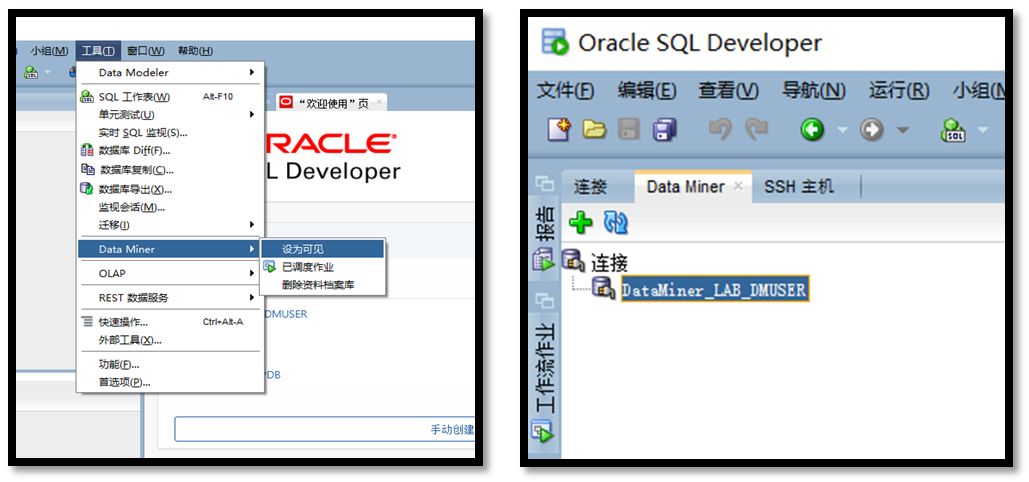Choose 已调度作业 in Data Miner submenu

[322, 267]
